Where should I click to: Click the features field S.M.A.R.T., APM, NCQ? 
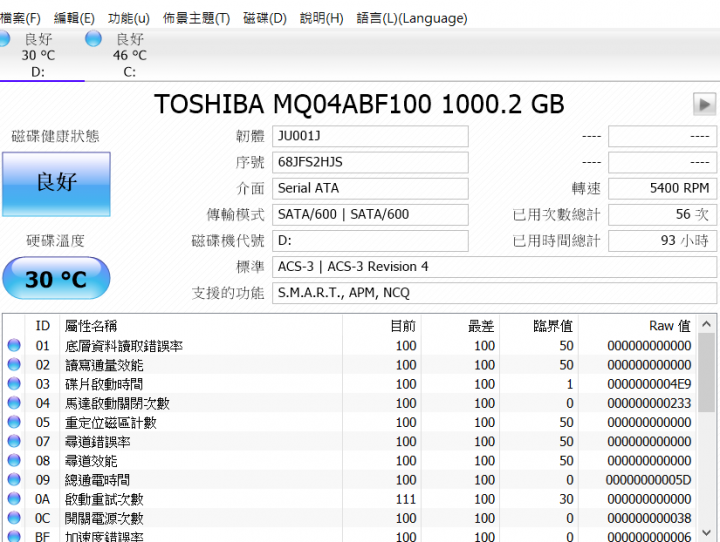point(495,294)
